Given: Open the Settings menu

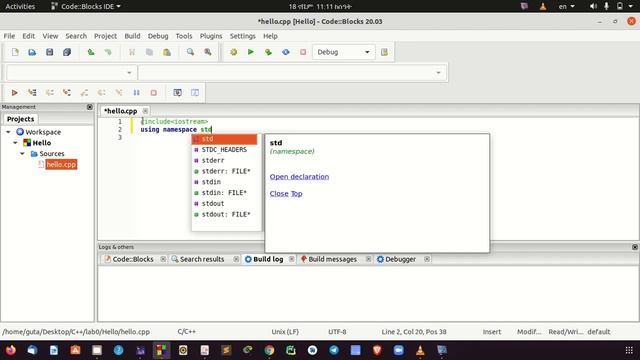Looking at the screenshot, I should point(242,36).
